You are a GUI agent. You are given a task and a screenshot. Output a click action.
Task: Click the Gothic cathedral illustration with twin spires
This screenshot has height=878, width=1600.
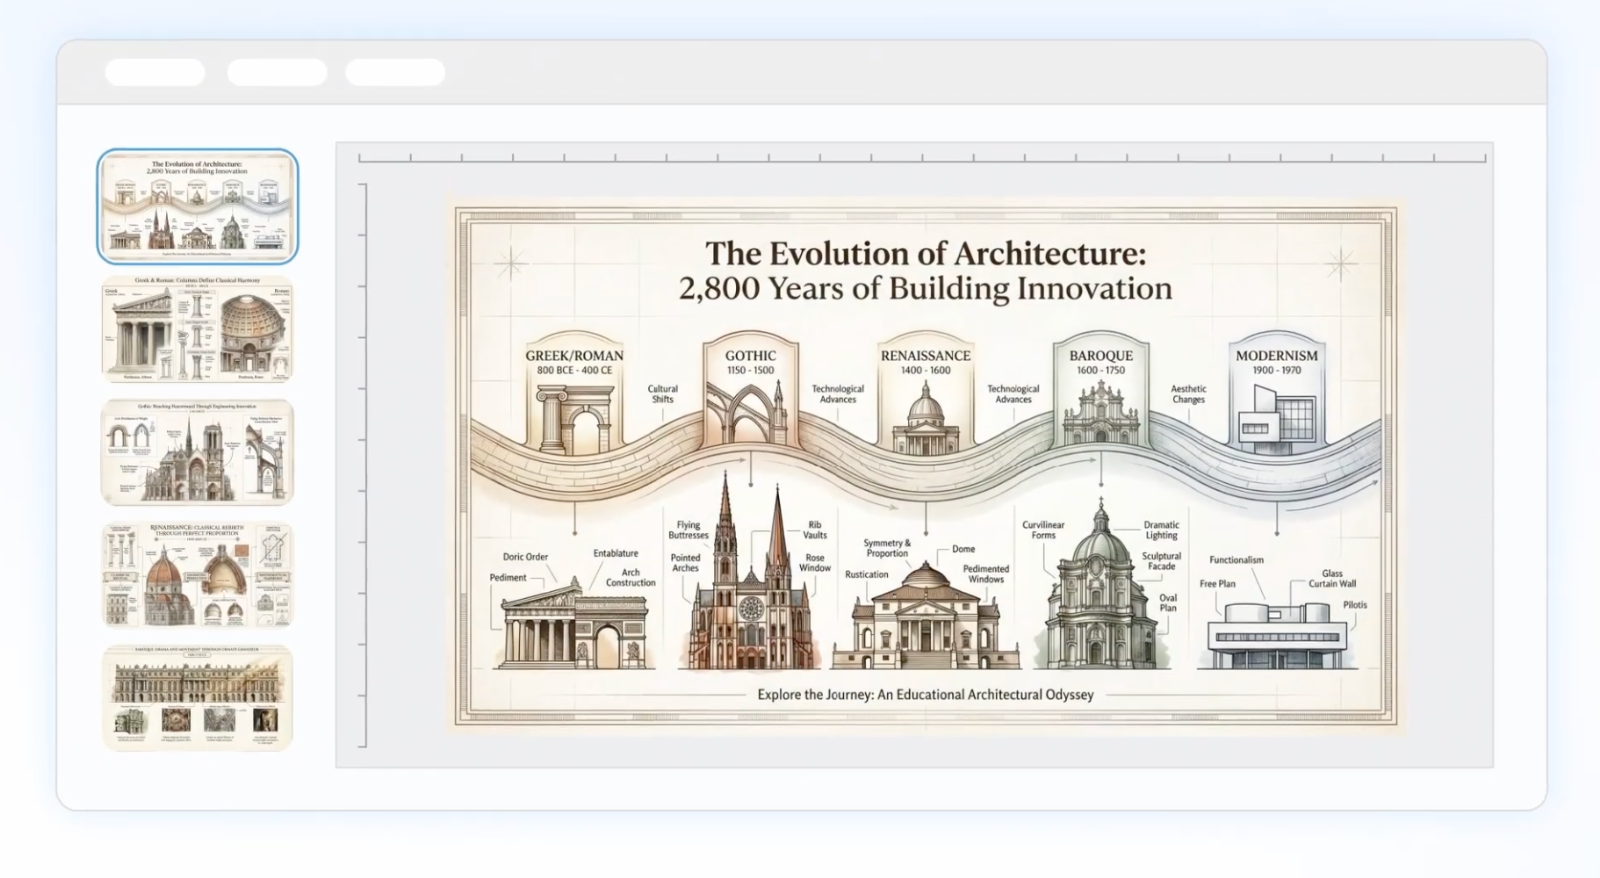(750, 590)
